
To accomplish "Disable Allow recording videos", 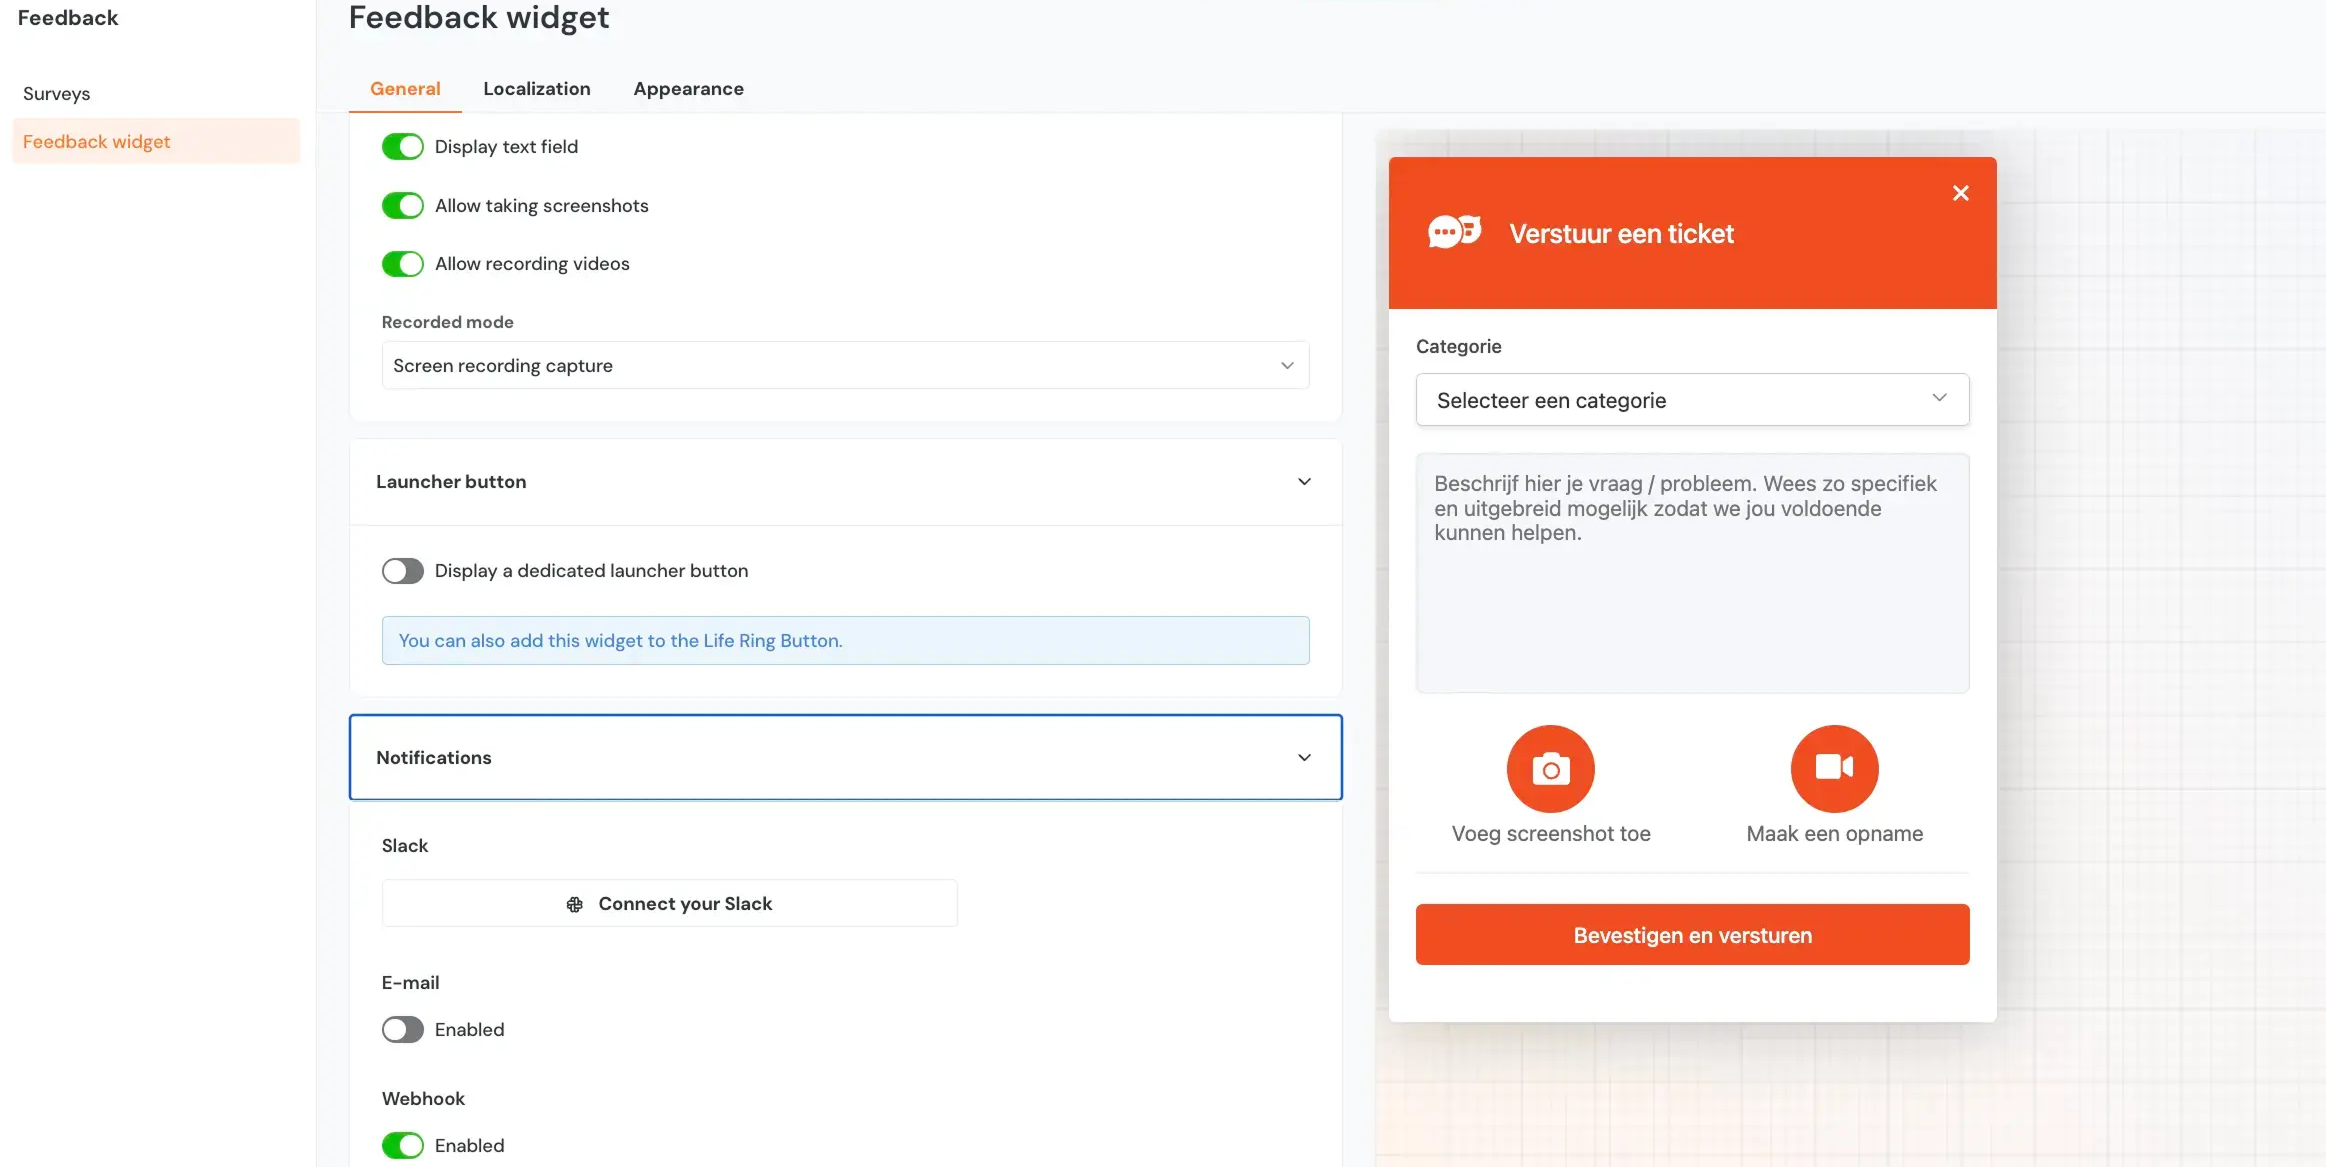I will tap(403, 263).
